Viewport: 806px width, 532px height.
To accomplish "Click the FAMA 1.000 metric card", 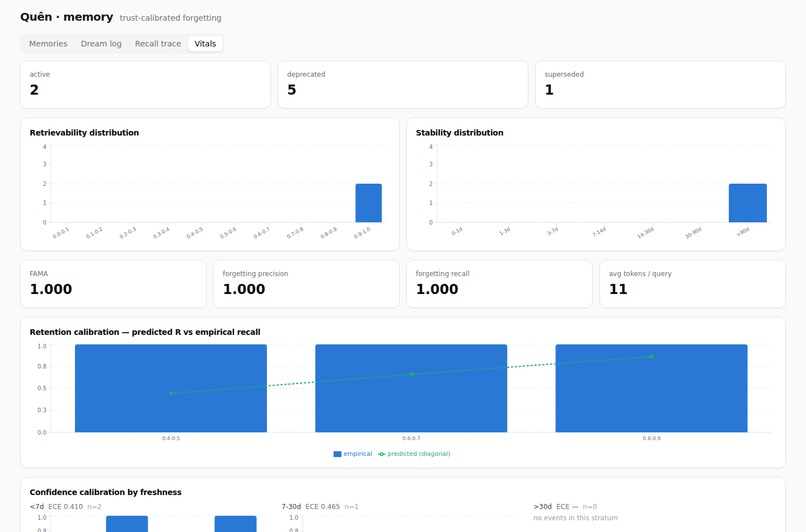I will pos(113,284).
